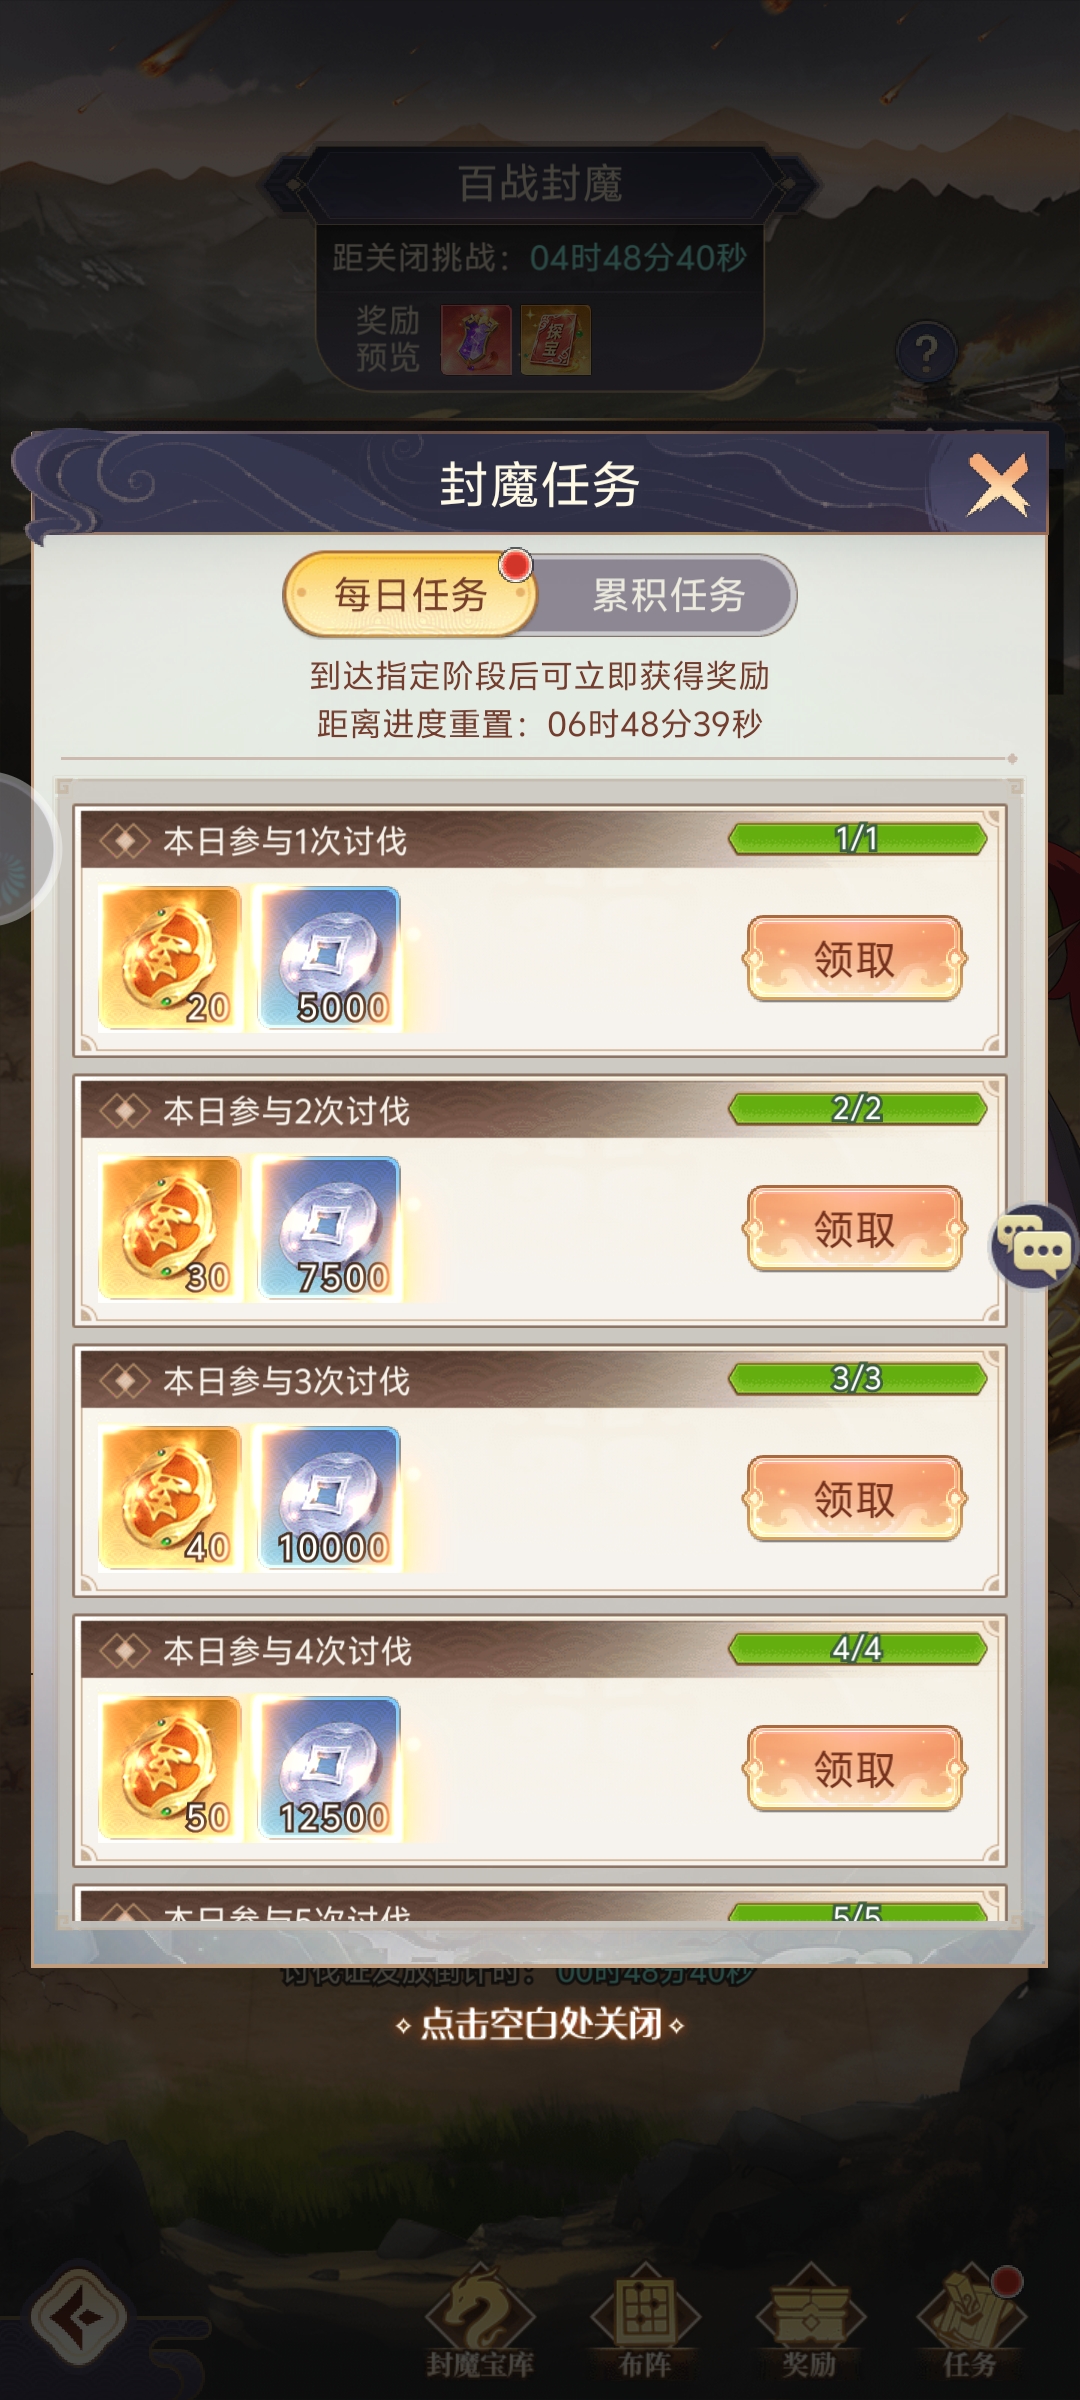Tap the silver coin reward showing 5000
Screen dimensions: 1080x2400
click(329, 958)
